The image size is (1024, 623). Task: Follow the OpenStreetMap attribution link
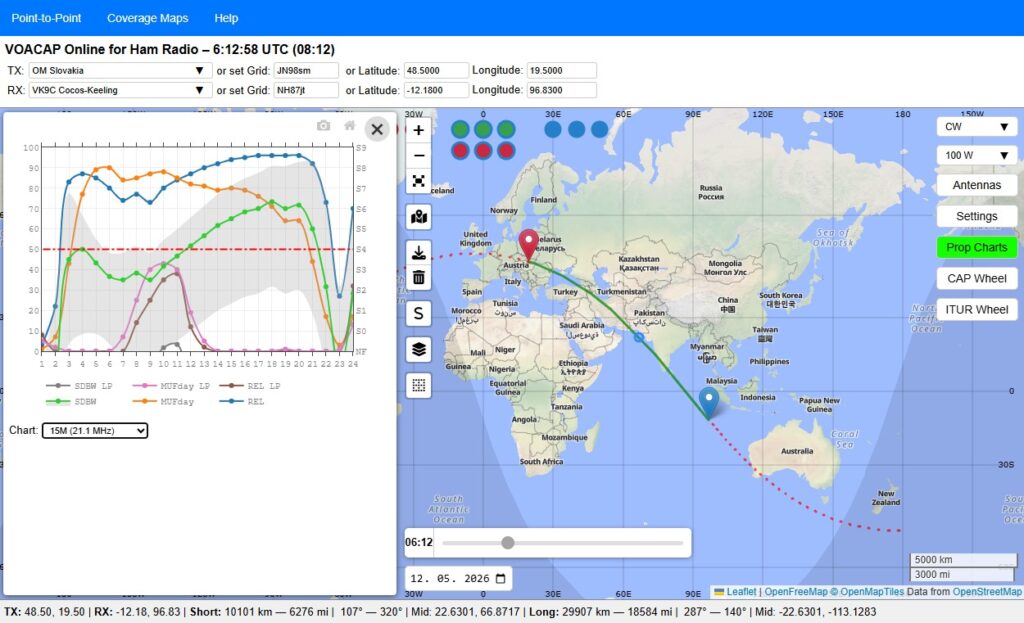coord(987,592)
